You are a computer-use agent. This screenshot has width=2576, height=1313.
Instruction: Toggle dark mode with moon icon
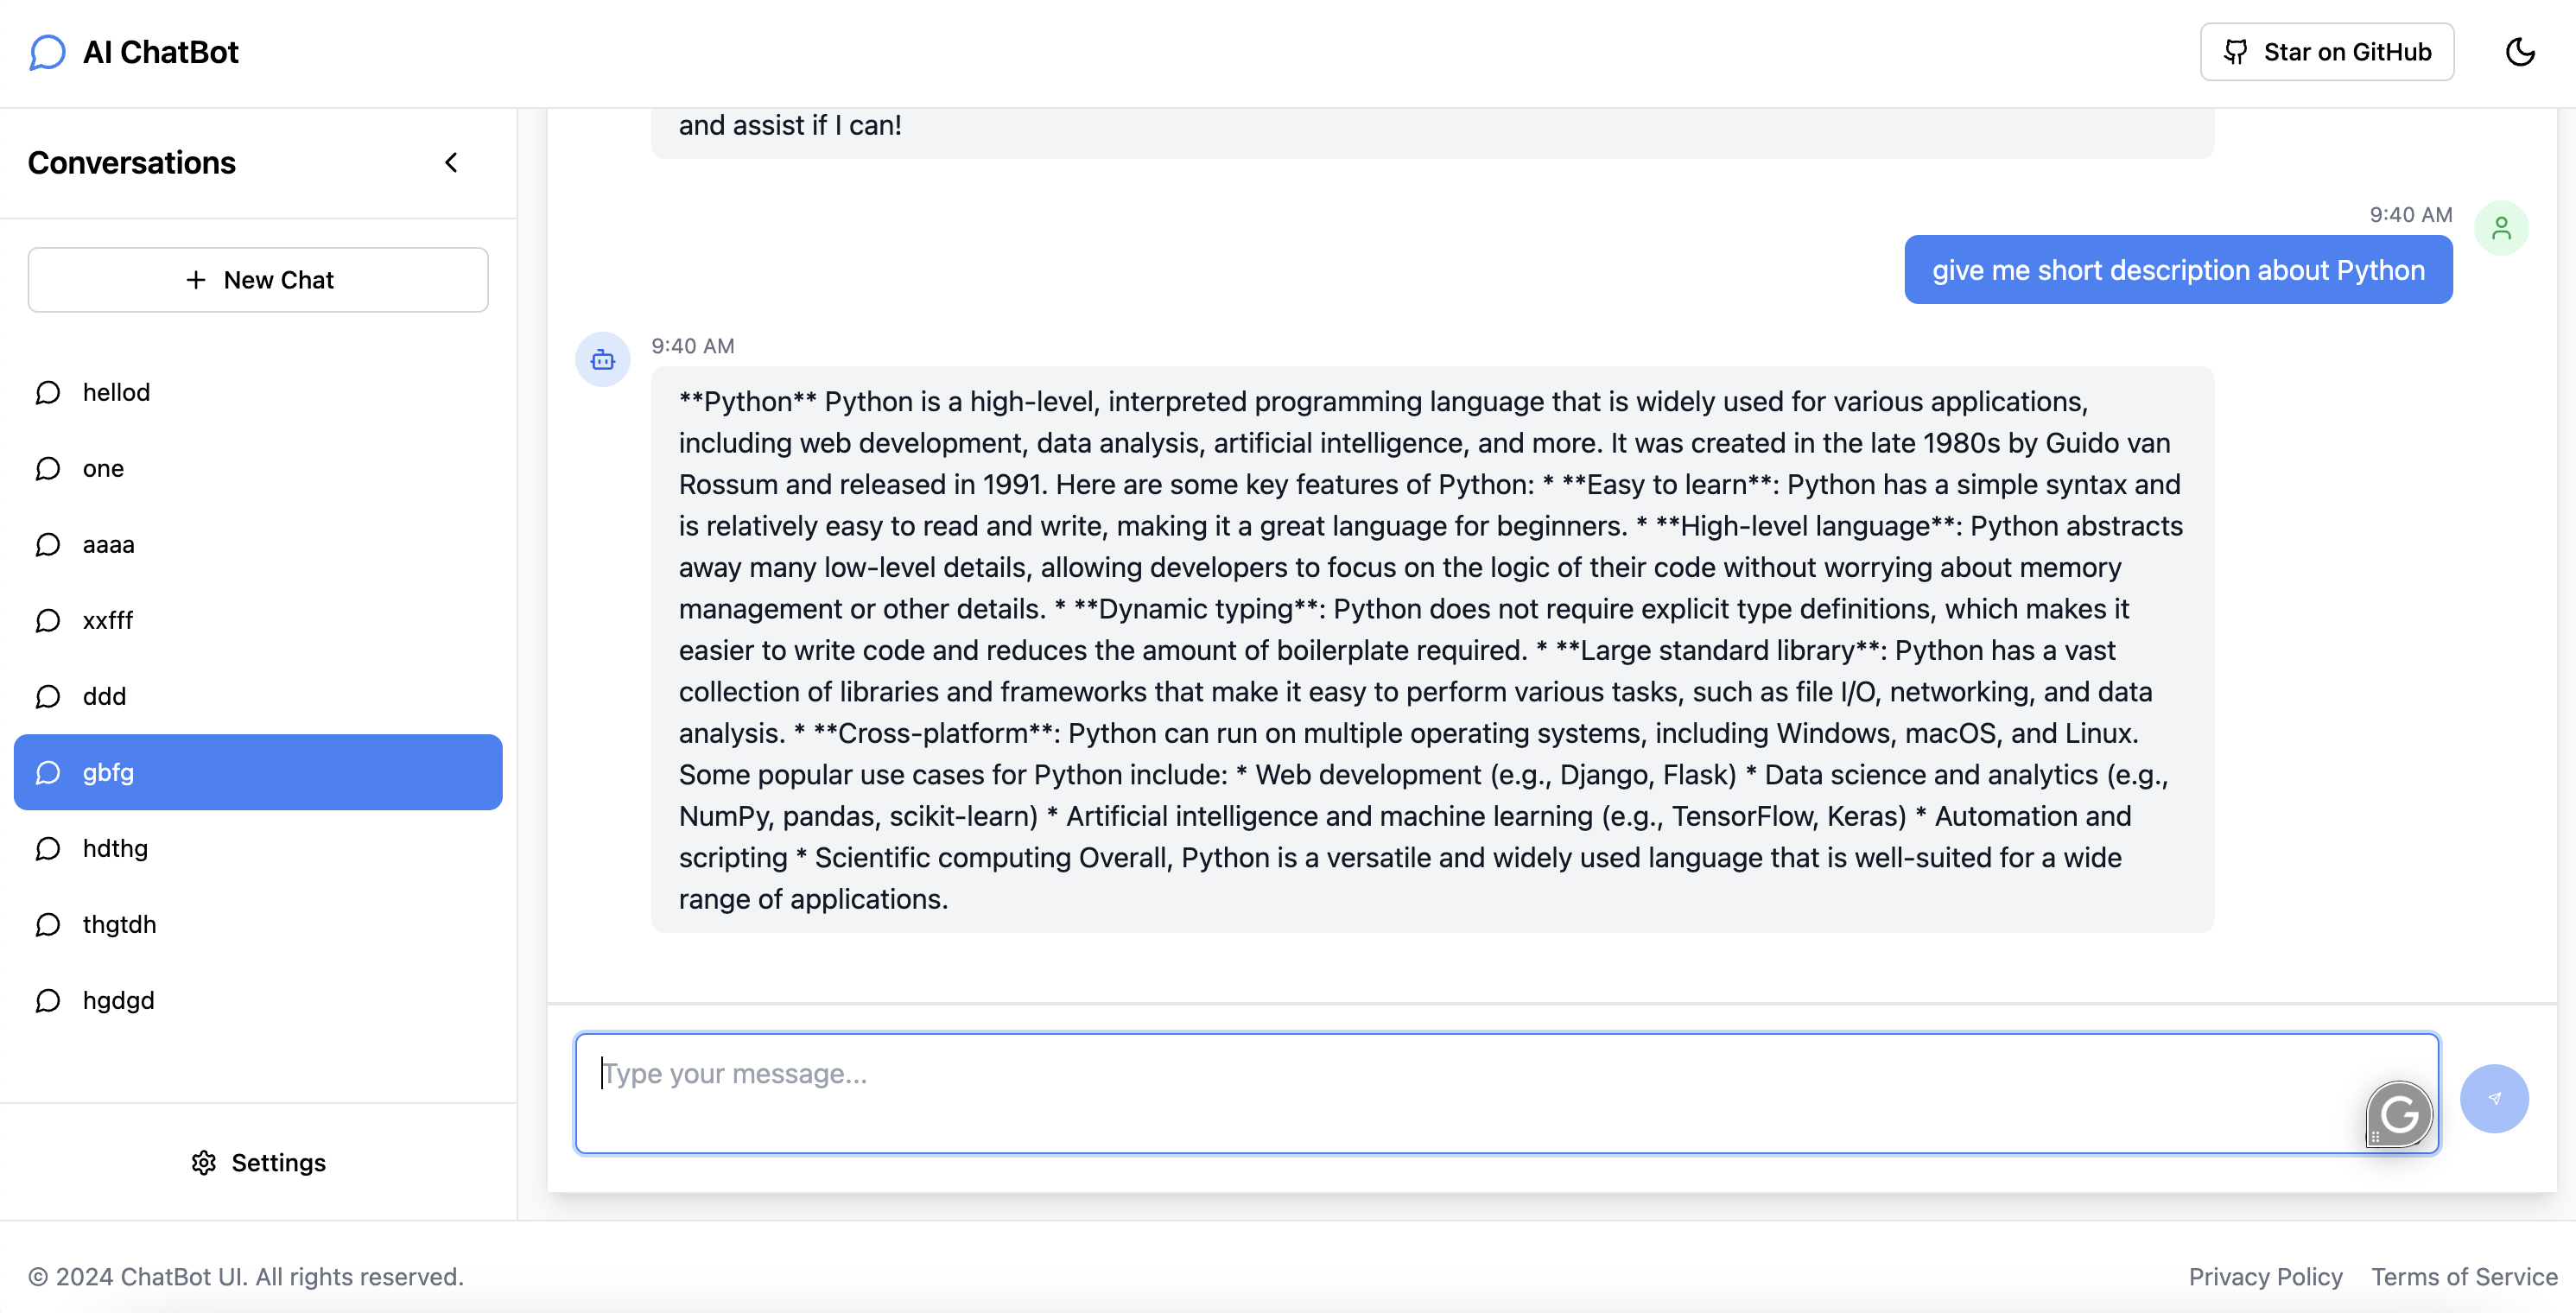click(2520, 52)
